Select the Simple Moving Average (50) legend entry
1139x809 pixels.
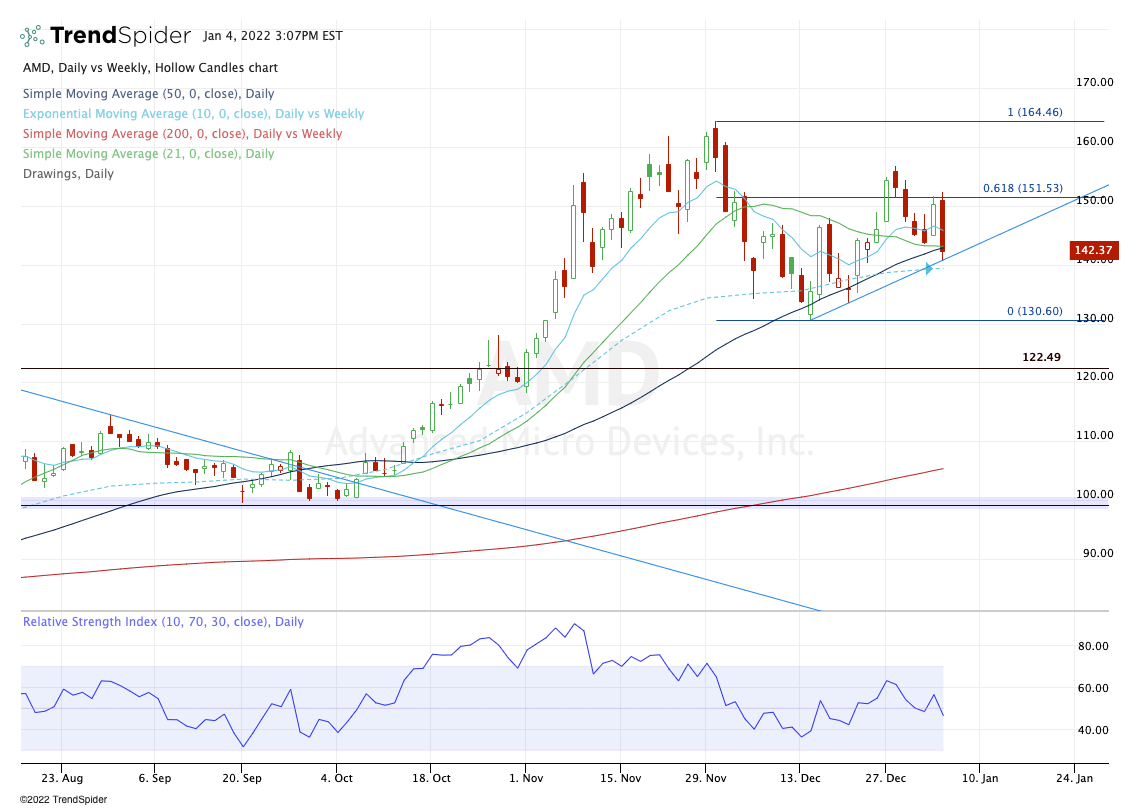[148, 94]
